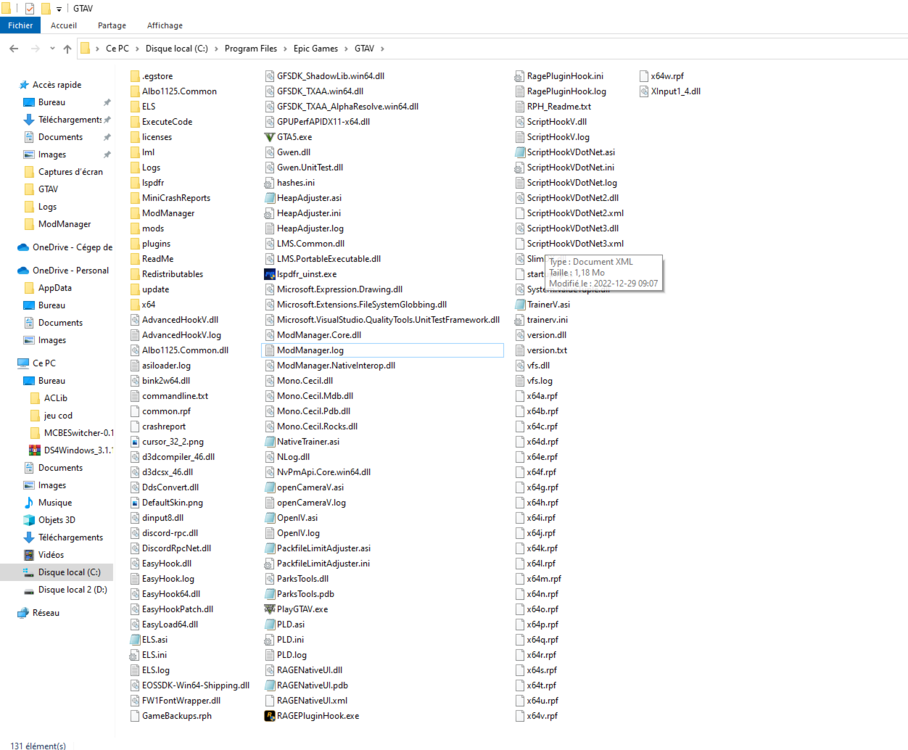
Task: Open Objets 3D in navigation pane
Action: point(57,520)
